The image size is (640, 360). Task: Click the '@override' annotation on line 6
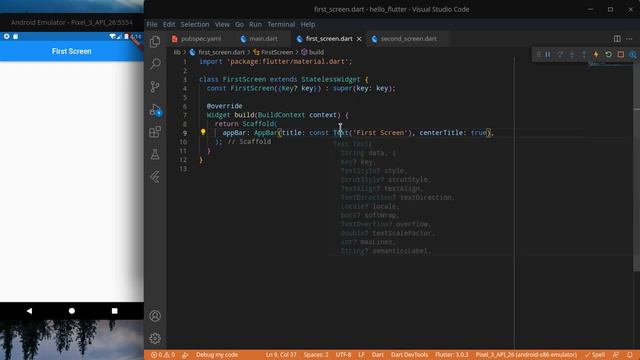(x=224, y=106)
